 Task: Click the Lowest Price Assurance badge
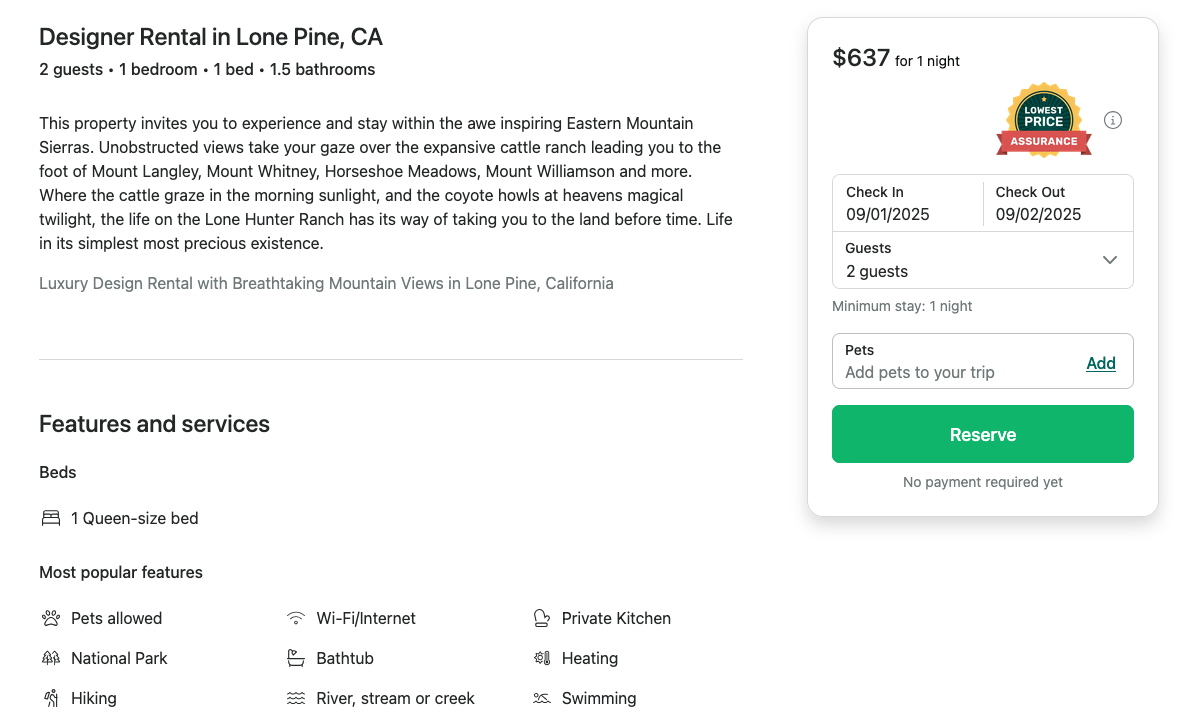[x=1043, y=120]
